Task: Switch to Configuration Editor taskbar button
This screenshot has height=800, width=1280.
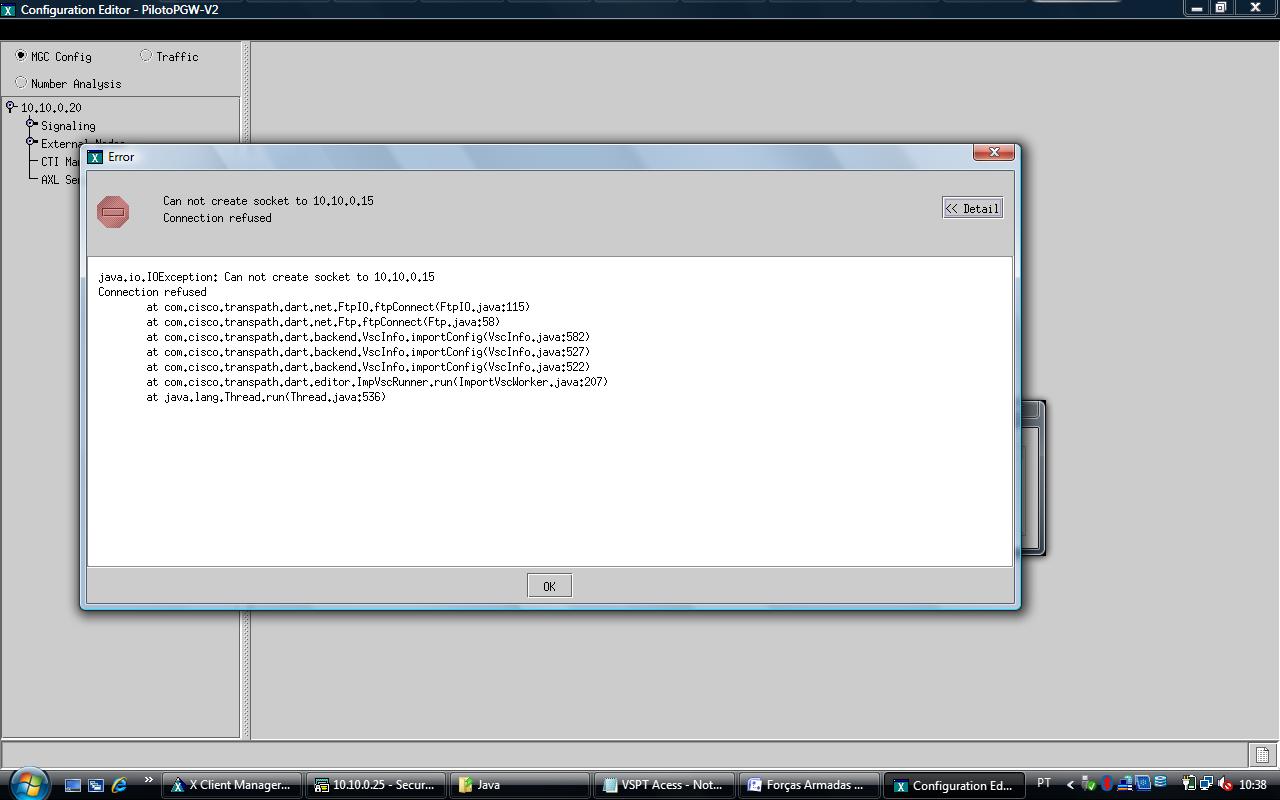Action: coord(953,785)
